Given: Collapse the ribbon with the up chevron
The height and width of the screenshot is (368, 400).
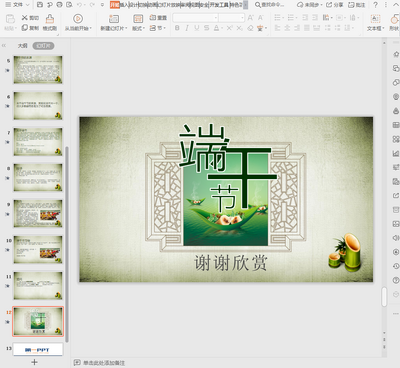Looking at the screenshot, I should [x=397, y=5].
